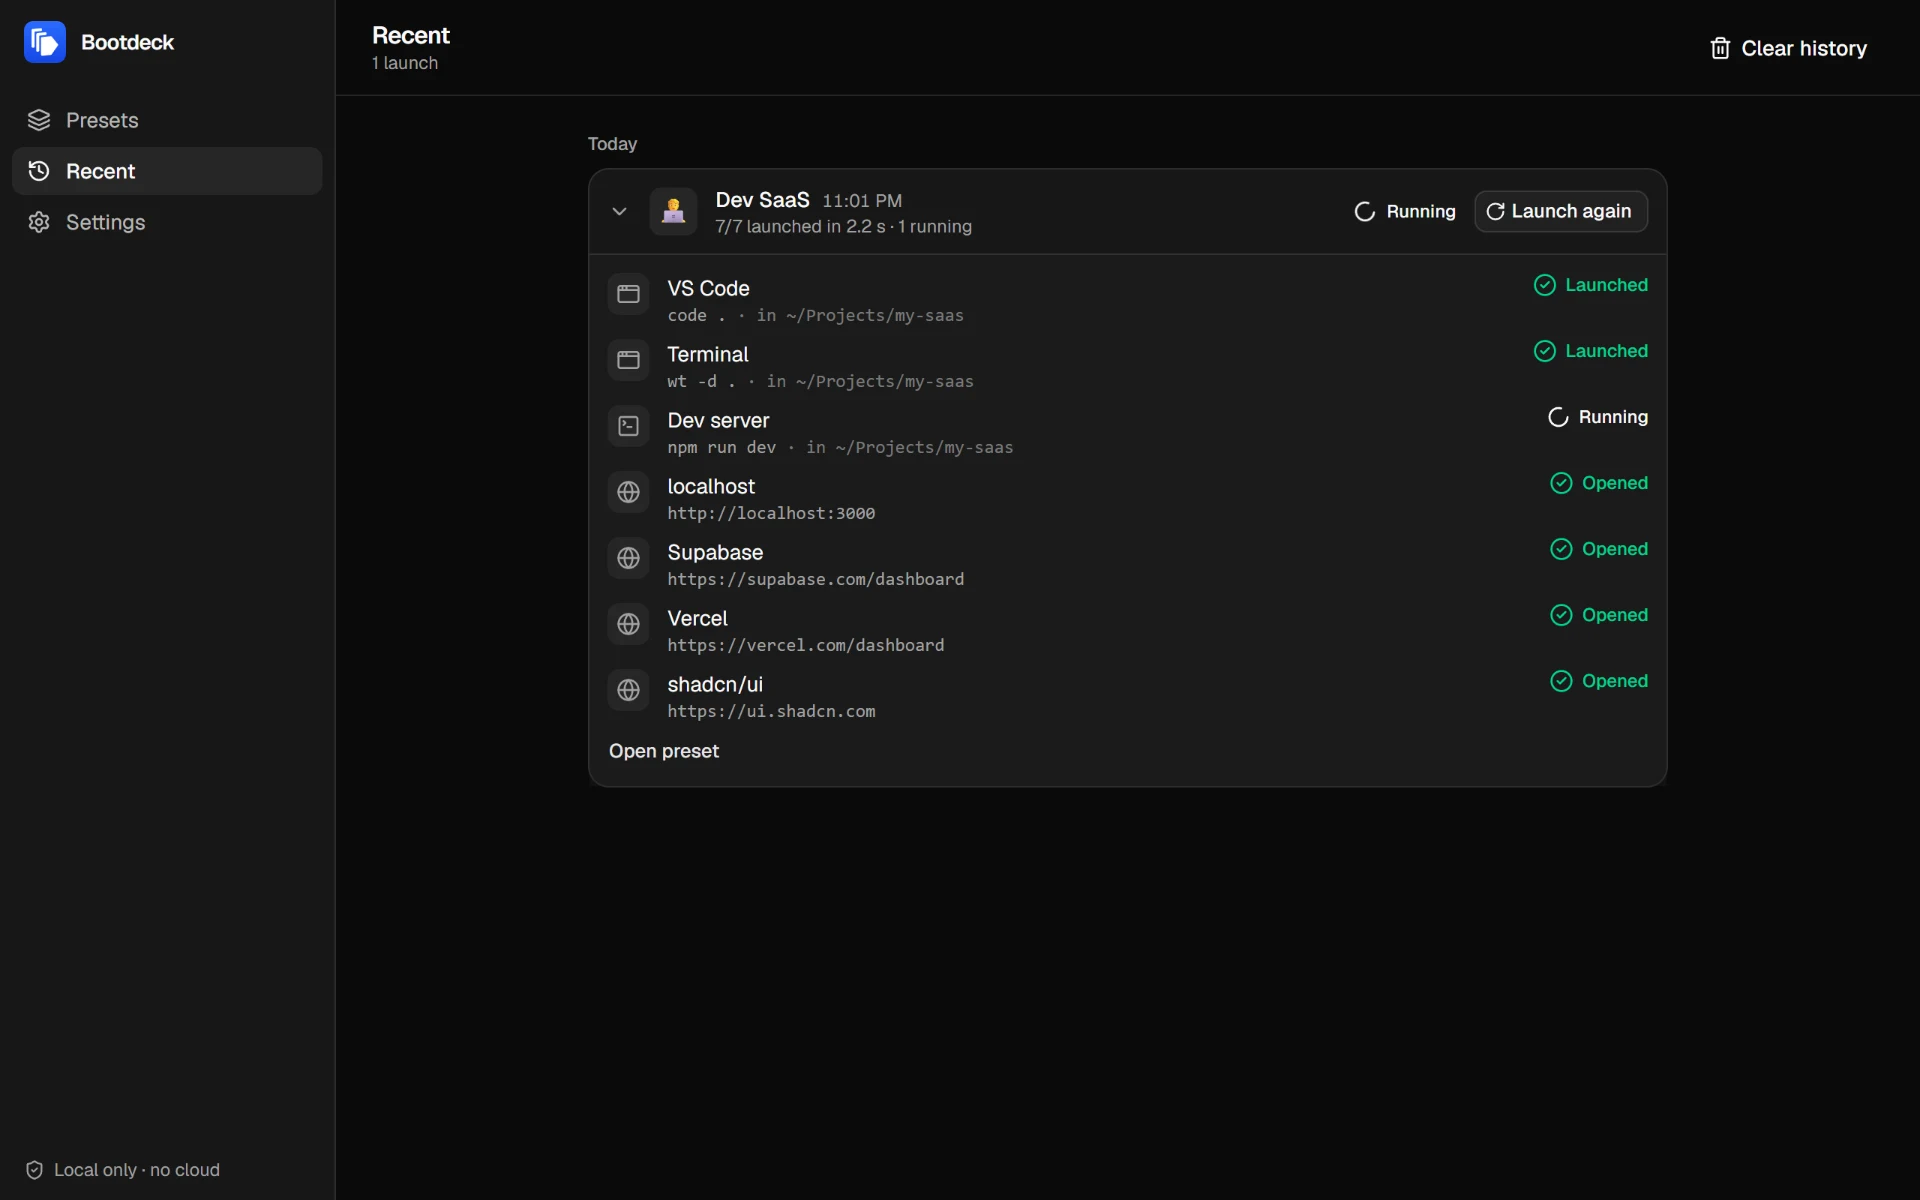Open the Presets section
The height and width of the screenshot is (1200, 1920).
[x=167, y=120]
